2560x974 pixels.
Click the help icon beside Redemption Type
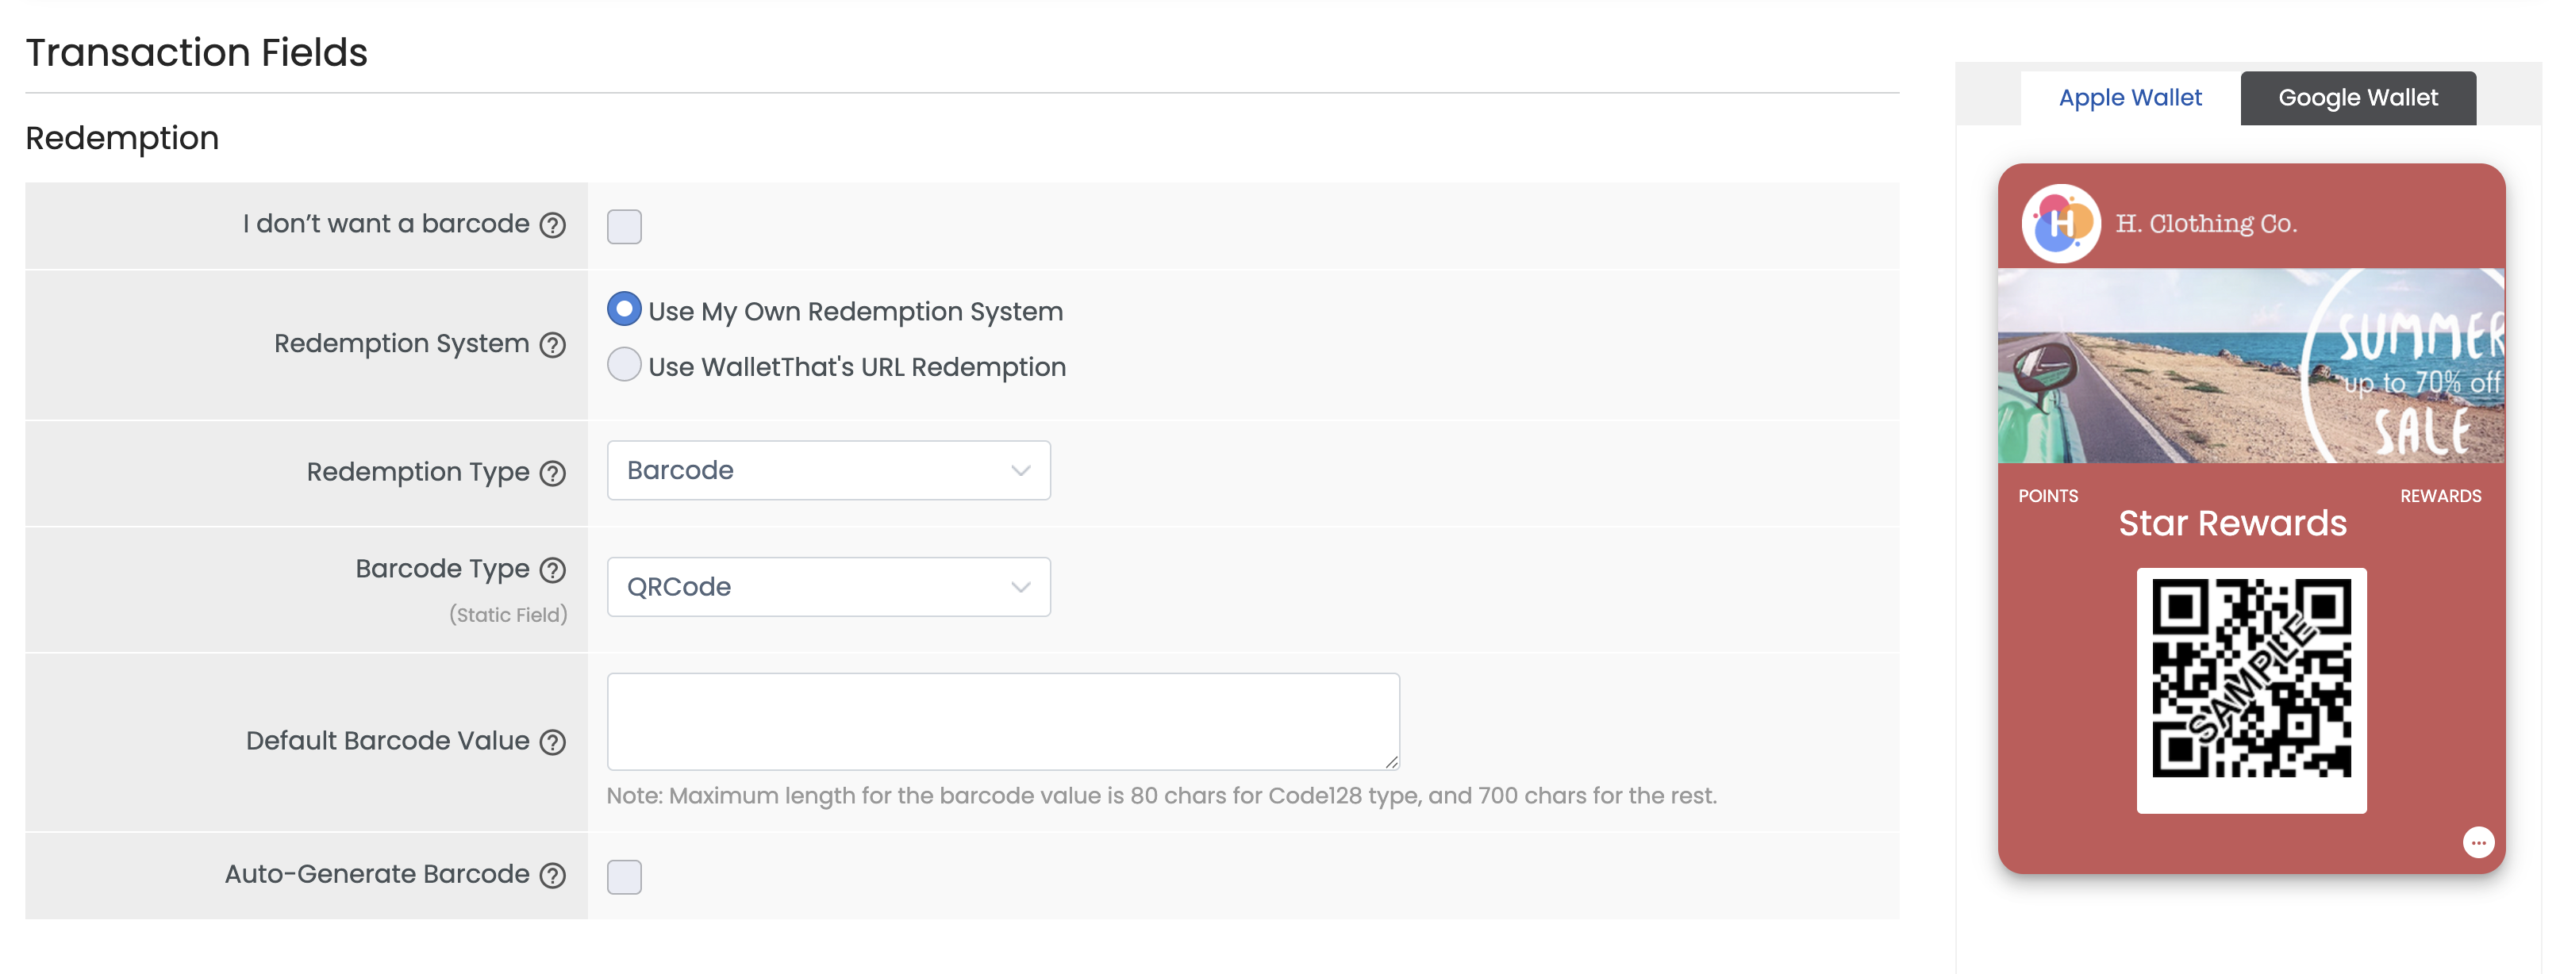(x=551, y=474)
